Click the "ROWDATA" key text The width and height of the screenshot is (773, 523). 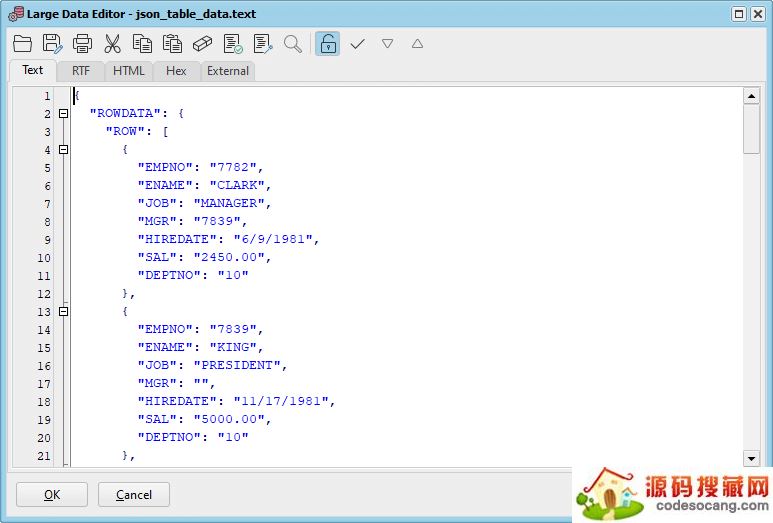pyautogui.click(x=125, y=113)
